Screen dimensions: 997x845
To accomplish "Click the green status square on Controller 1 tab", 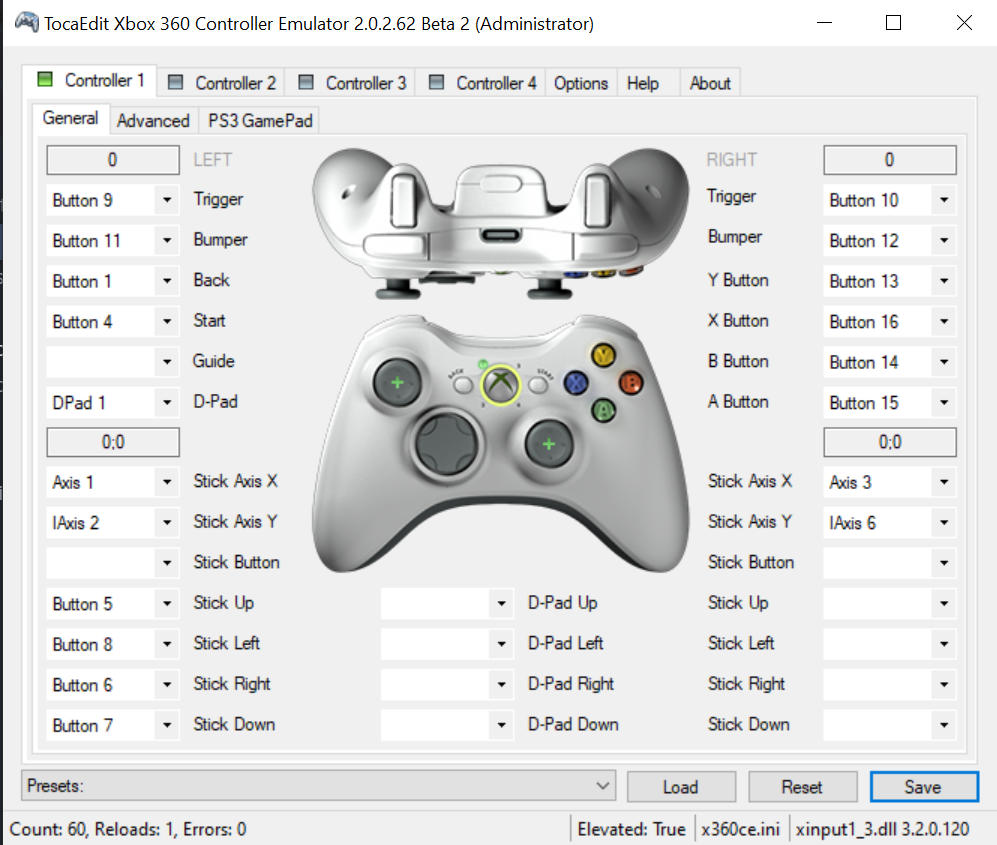I will click(45, 79).
